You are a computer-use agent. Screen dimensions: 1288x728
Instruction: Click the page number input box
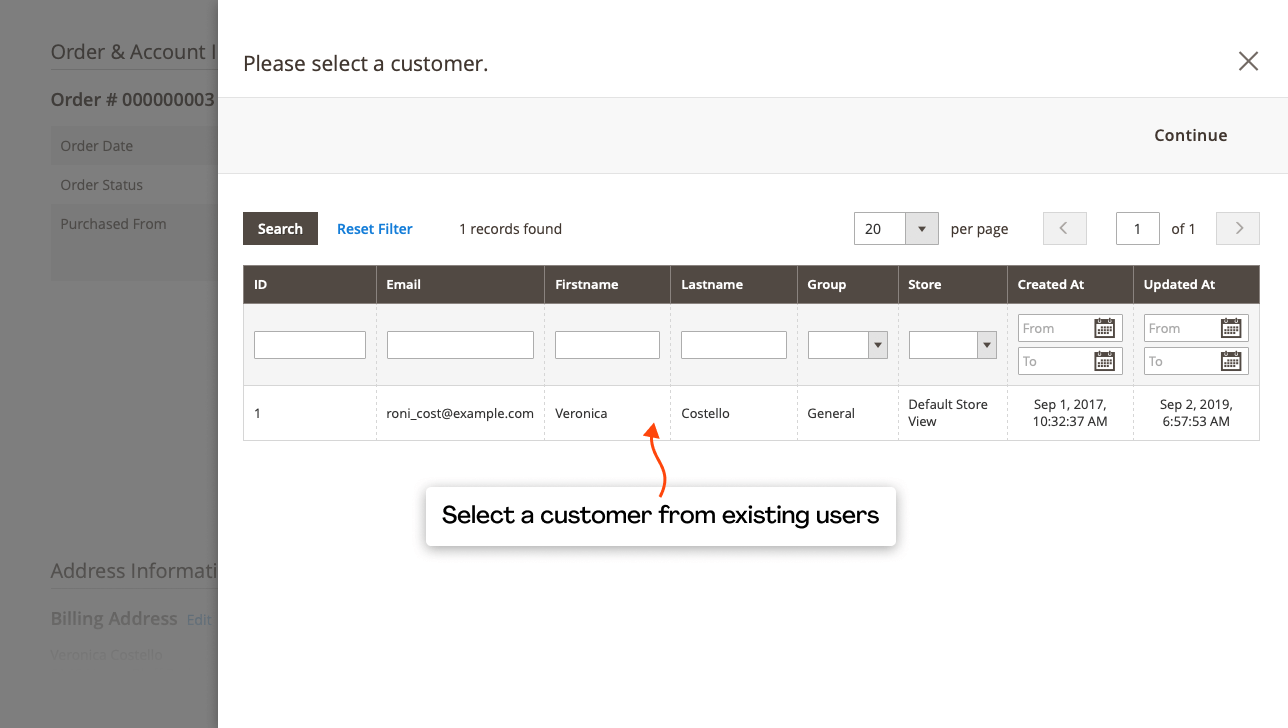click(1137, 228)
